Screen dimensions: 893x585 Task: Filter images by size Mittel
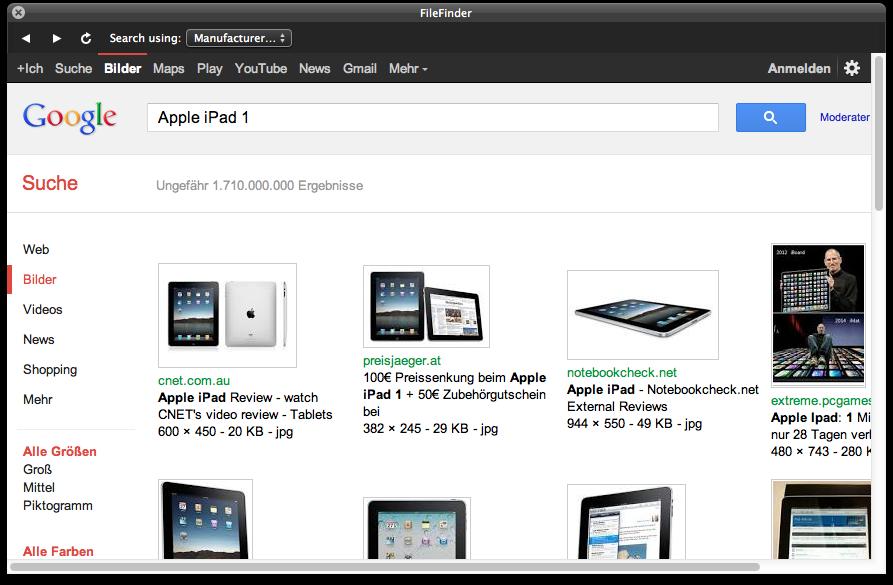39,488
